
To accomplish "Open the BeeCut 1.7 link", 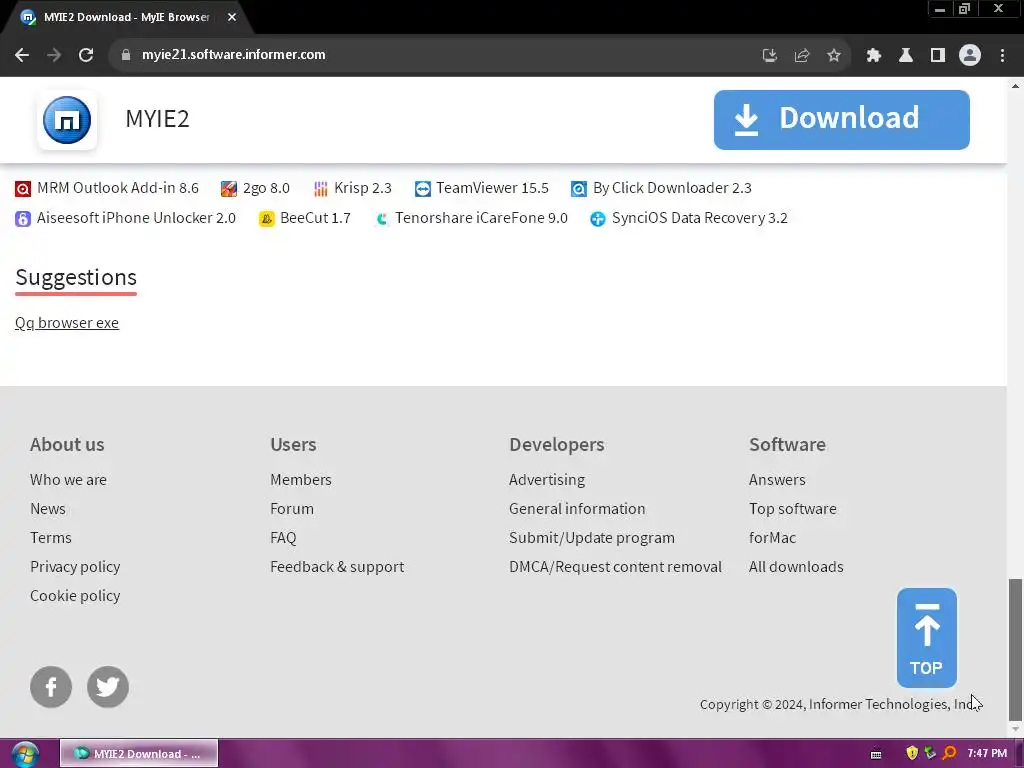I will [x=315, y=218].
